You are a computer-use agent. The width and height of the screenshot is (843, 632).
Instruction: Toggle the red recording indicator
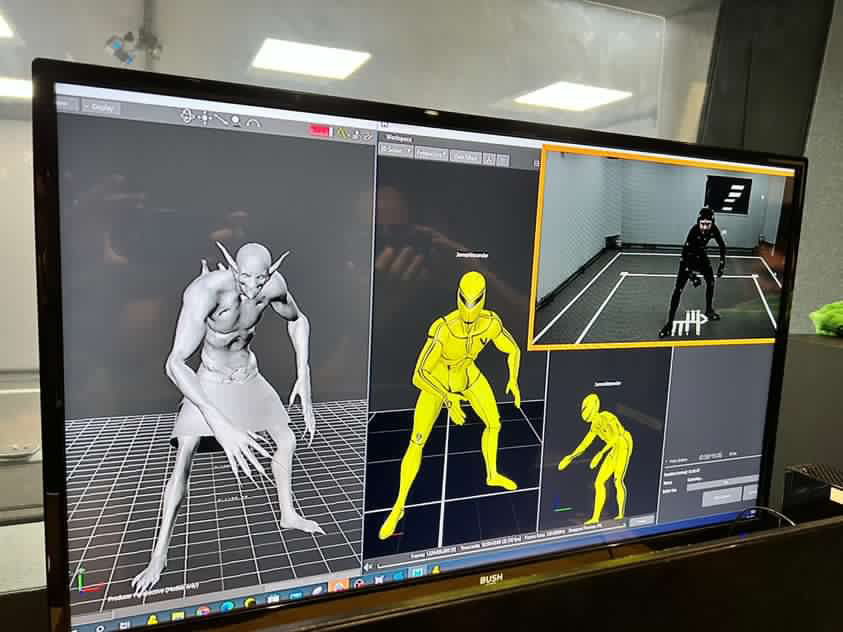[x=319, y=130]
